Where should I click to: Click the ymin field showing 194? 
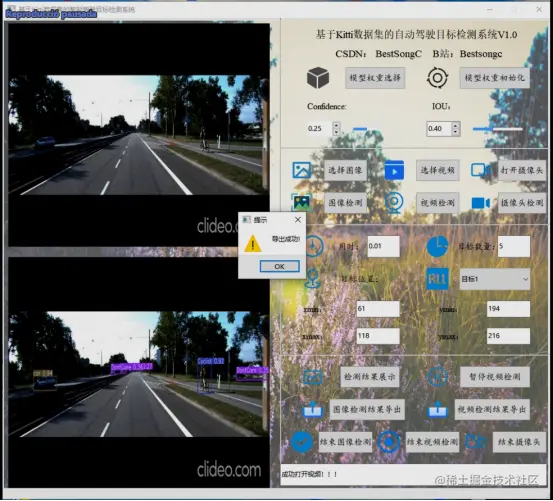(508, 308)
